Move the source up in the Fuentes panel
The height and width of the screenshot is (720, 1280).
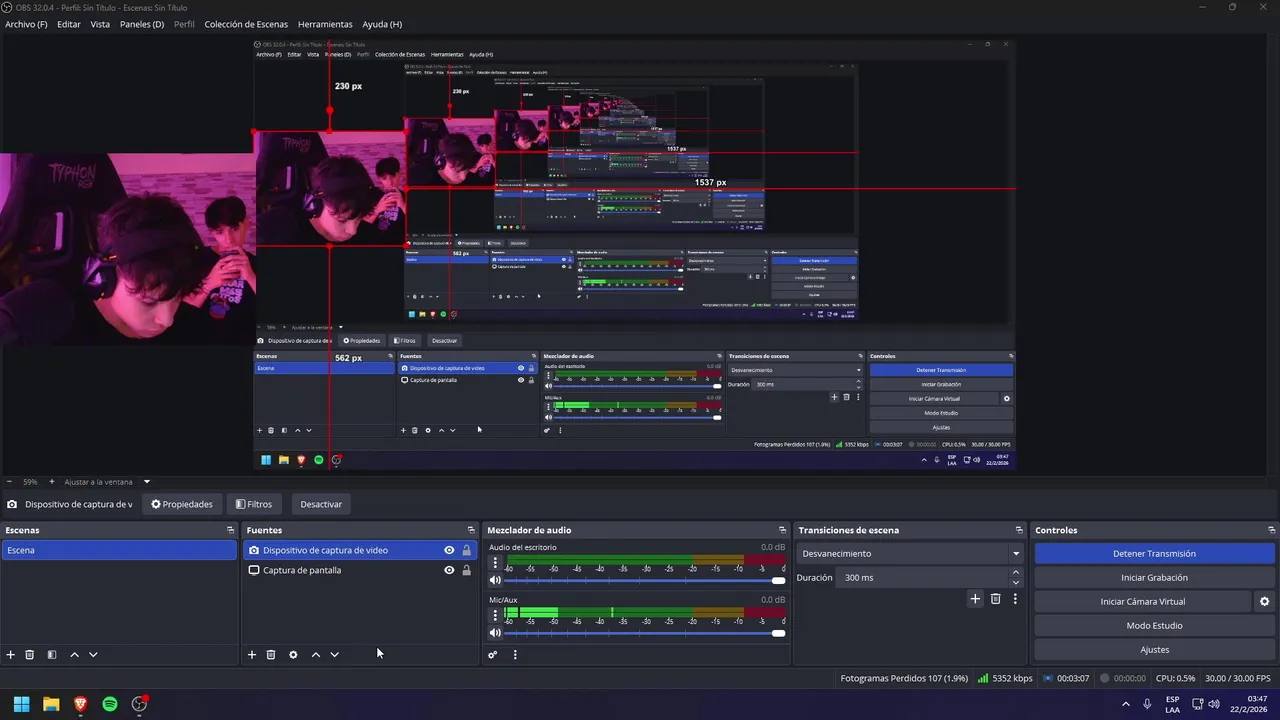(316, 655)
